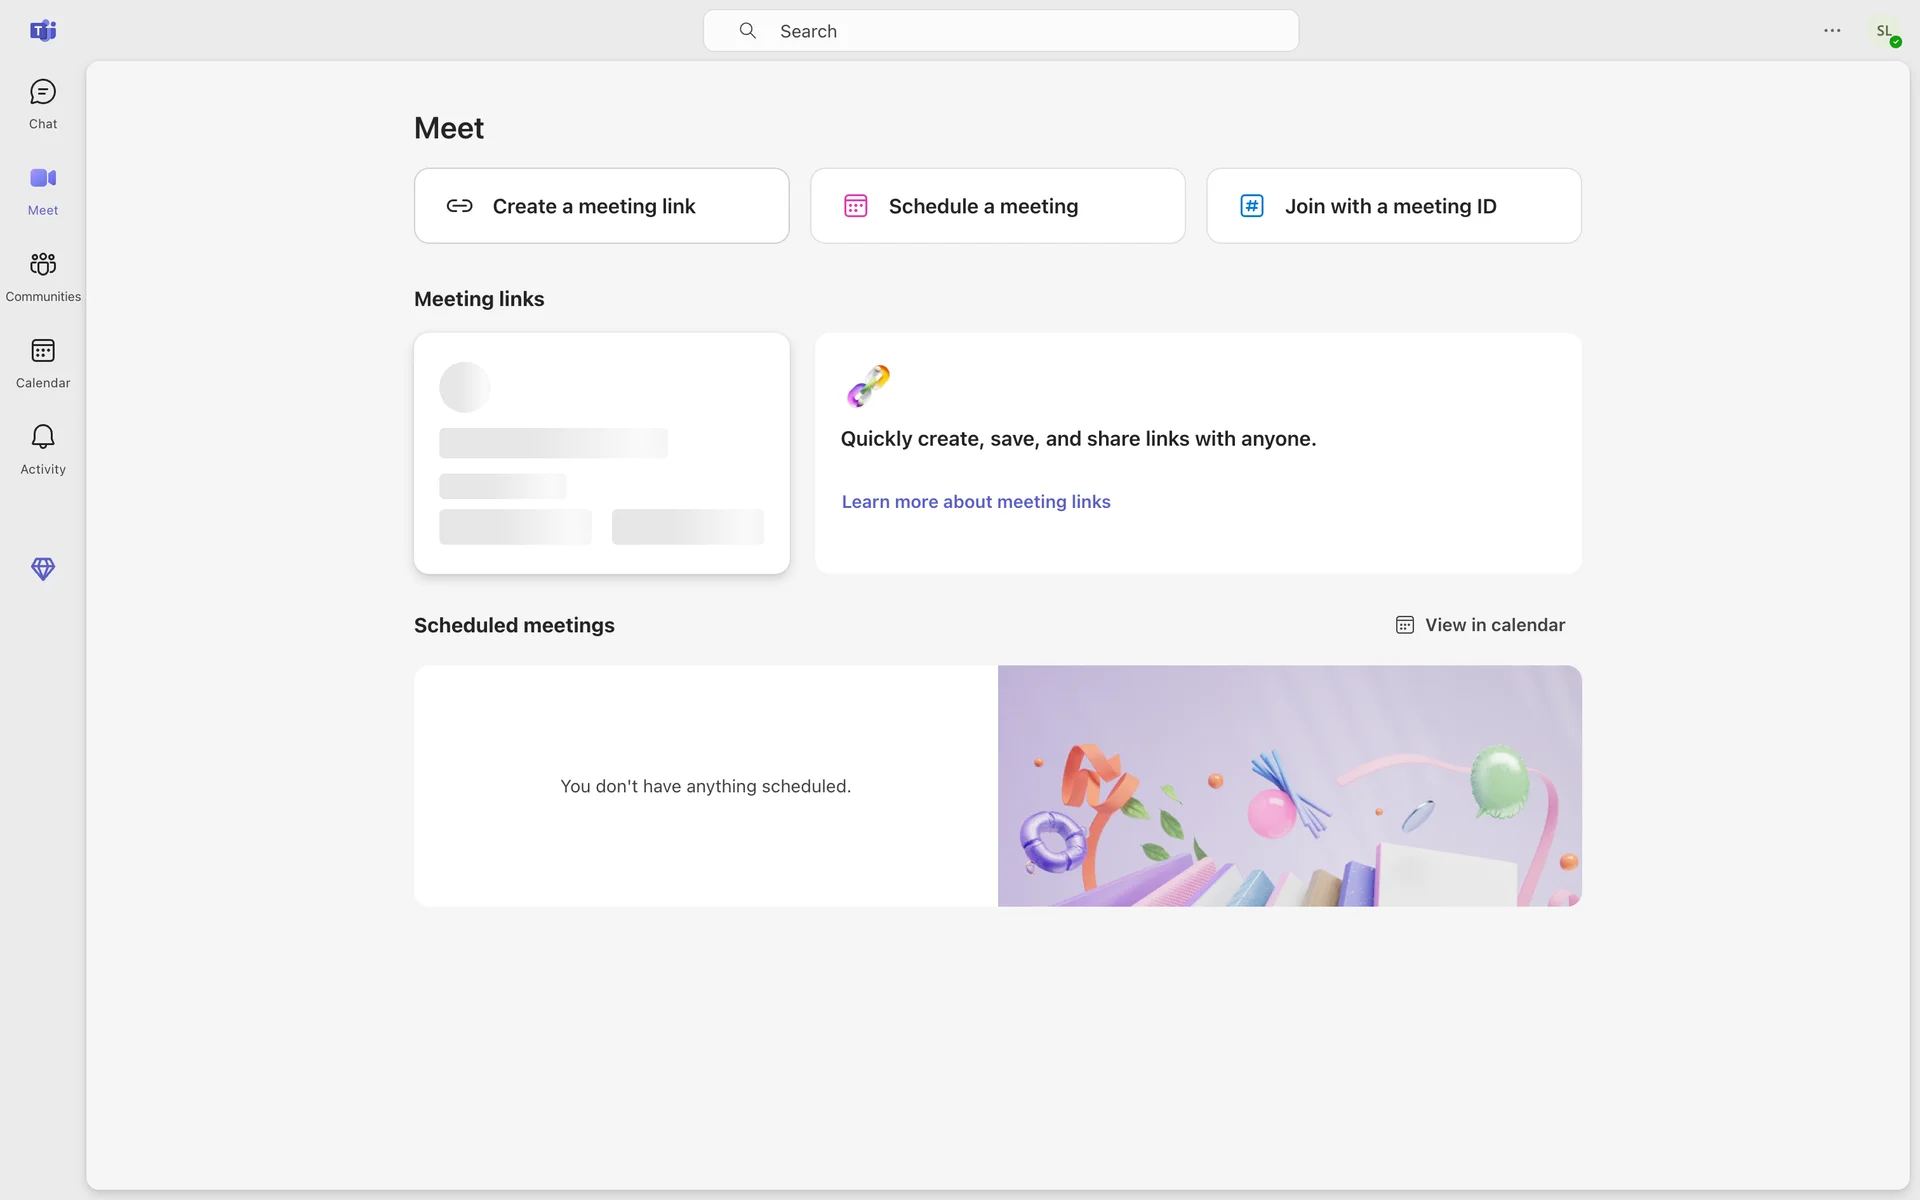This screenshot has width=1920, height=1200.
Task: Click the premium diamond icon
Action: 43,569
